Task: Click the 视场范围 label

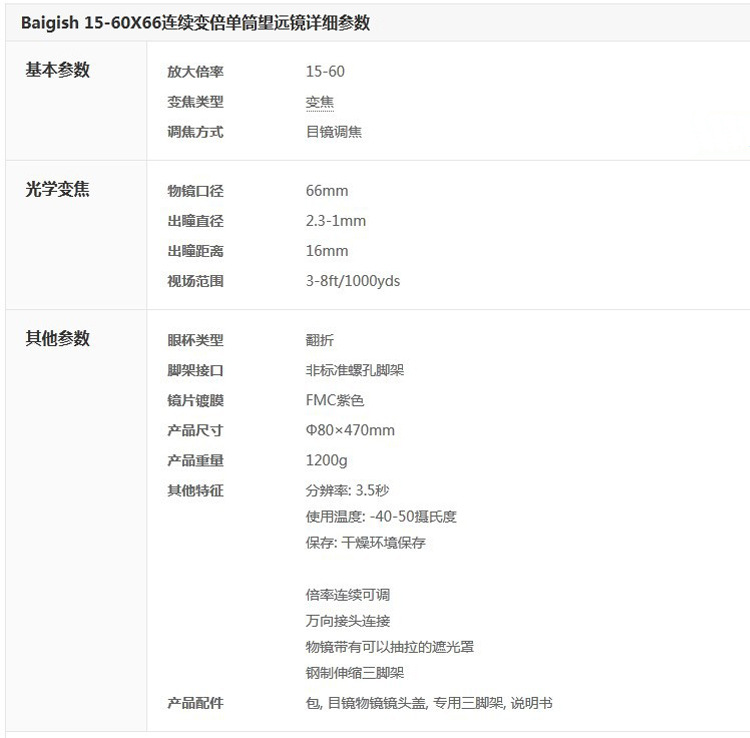Action: (x=195, y=281)
